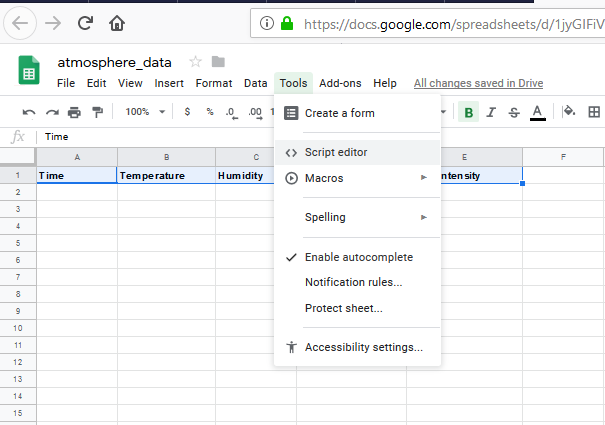Toggle Enable autocomplete option
The height and width of the screenshot is (425, 605).
click(x=358, y=257)
